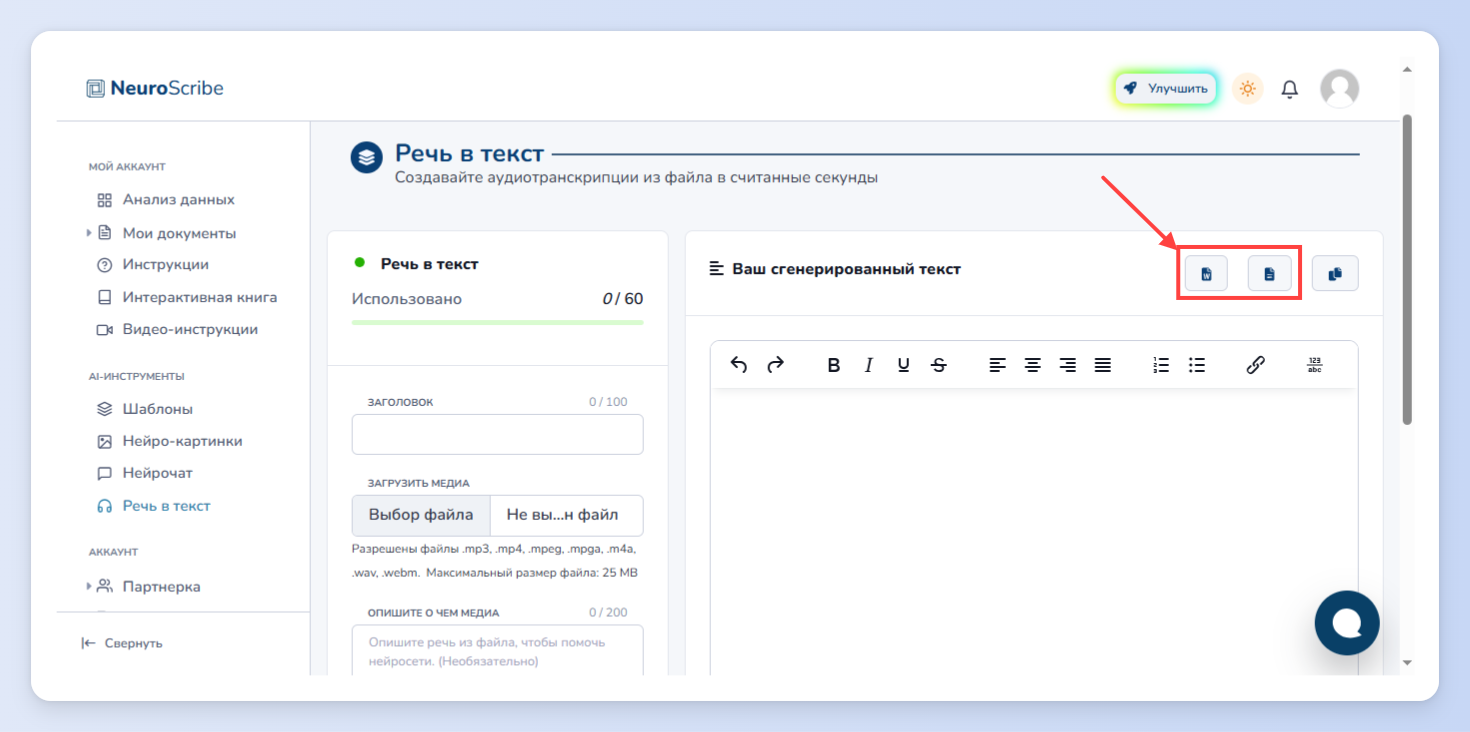The image size is (1470, 732).
Task: Toggle underline formatting
Action: [x=904, y=365]
